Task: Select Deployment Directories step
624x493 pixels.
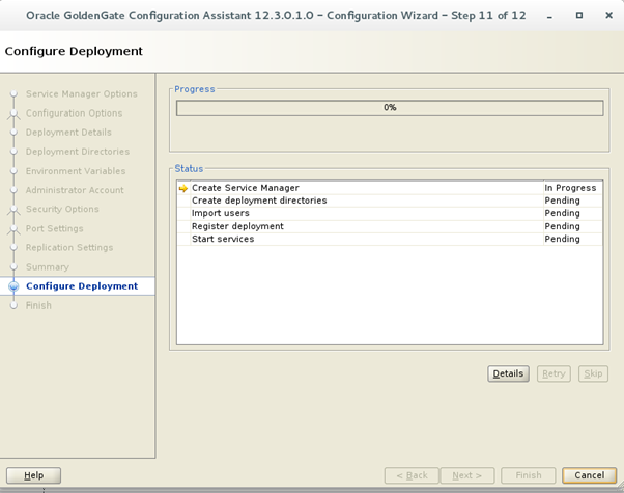Action: pos(78,152)
